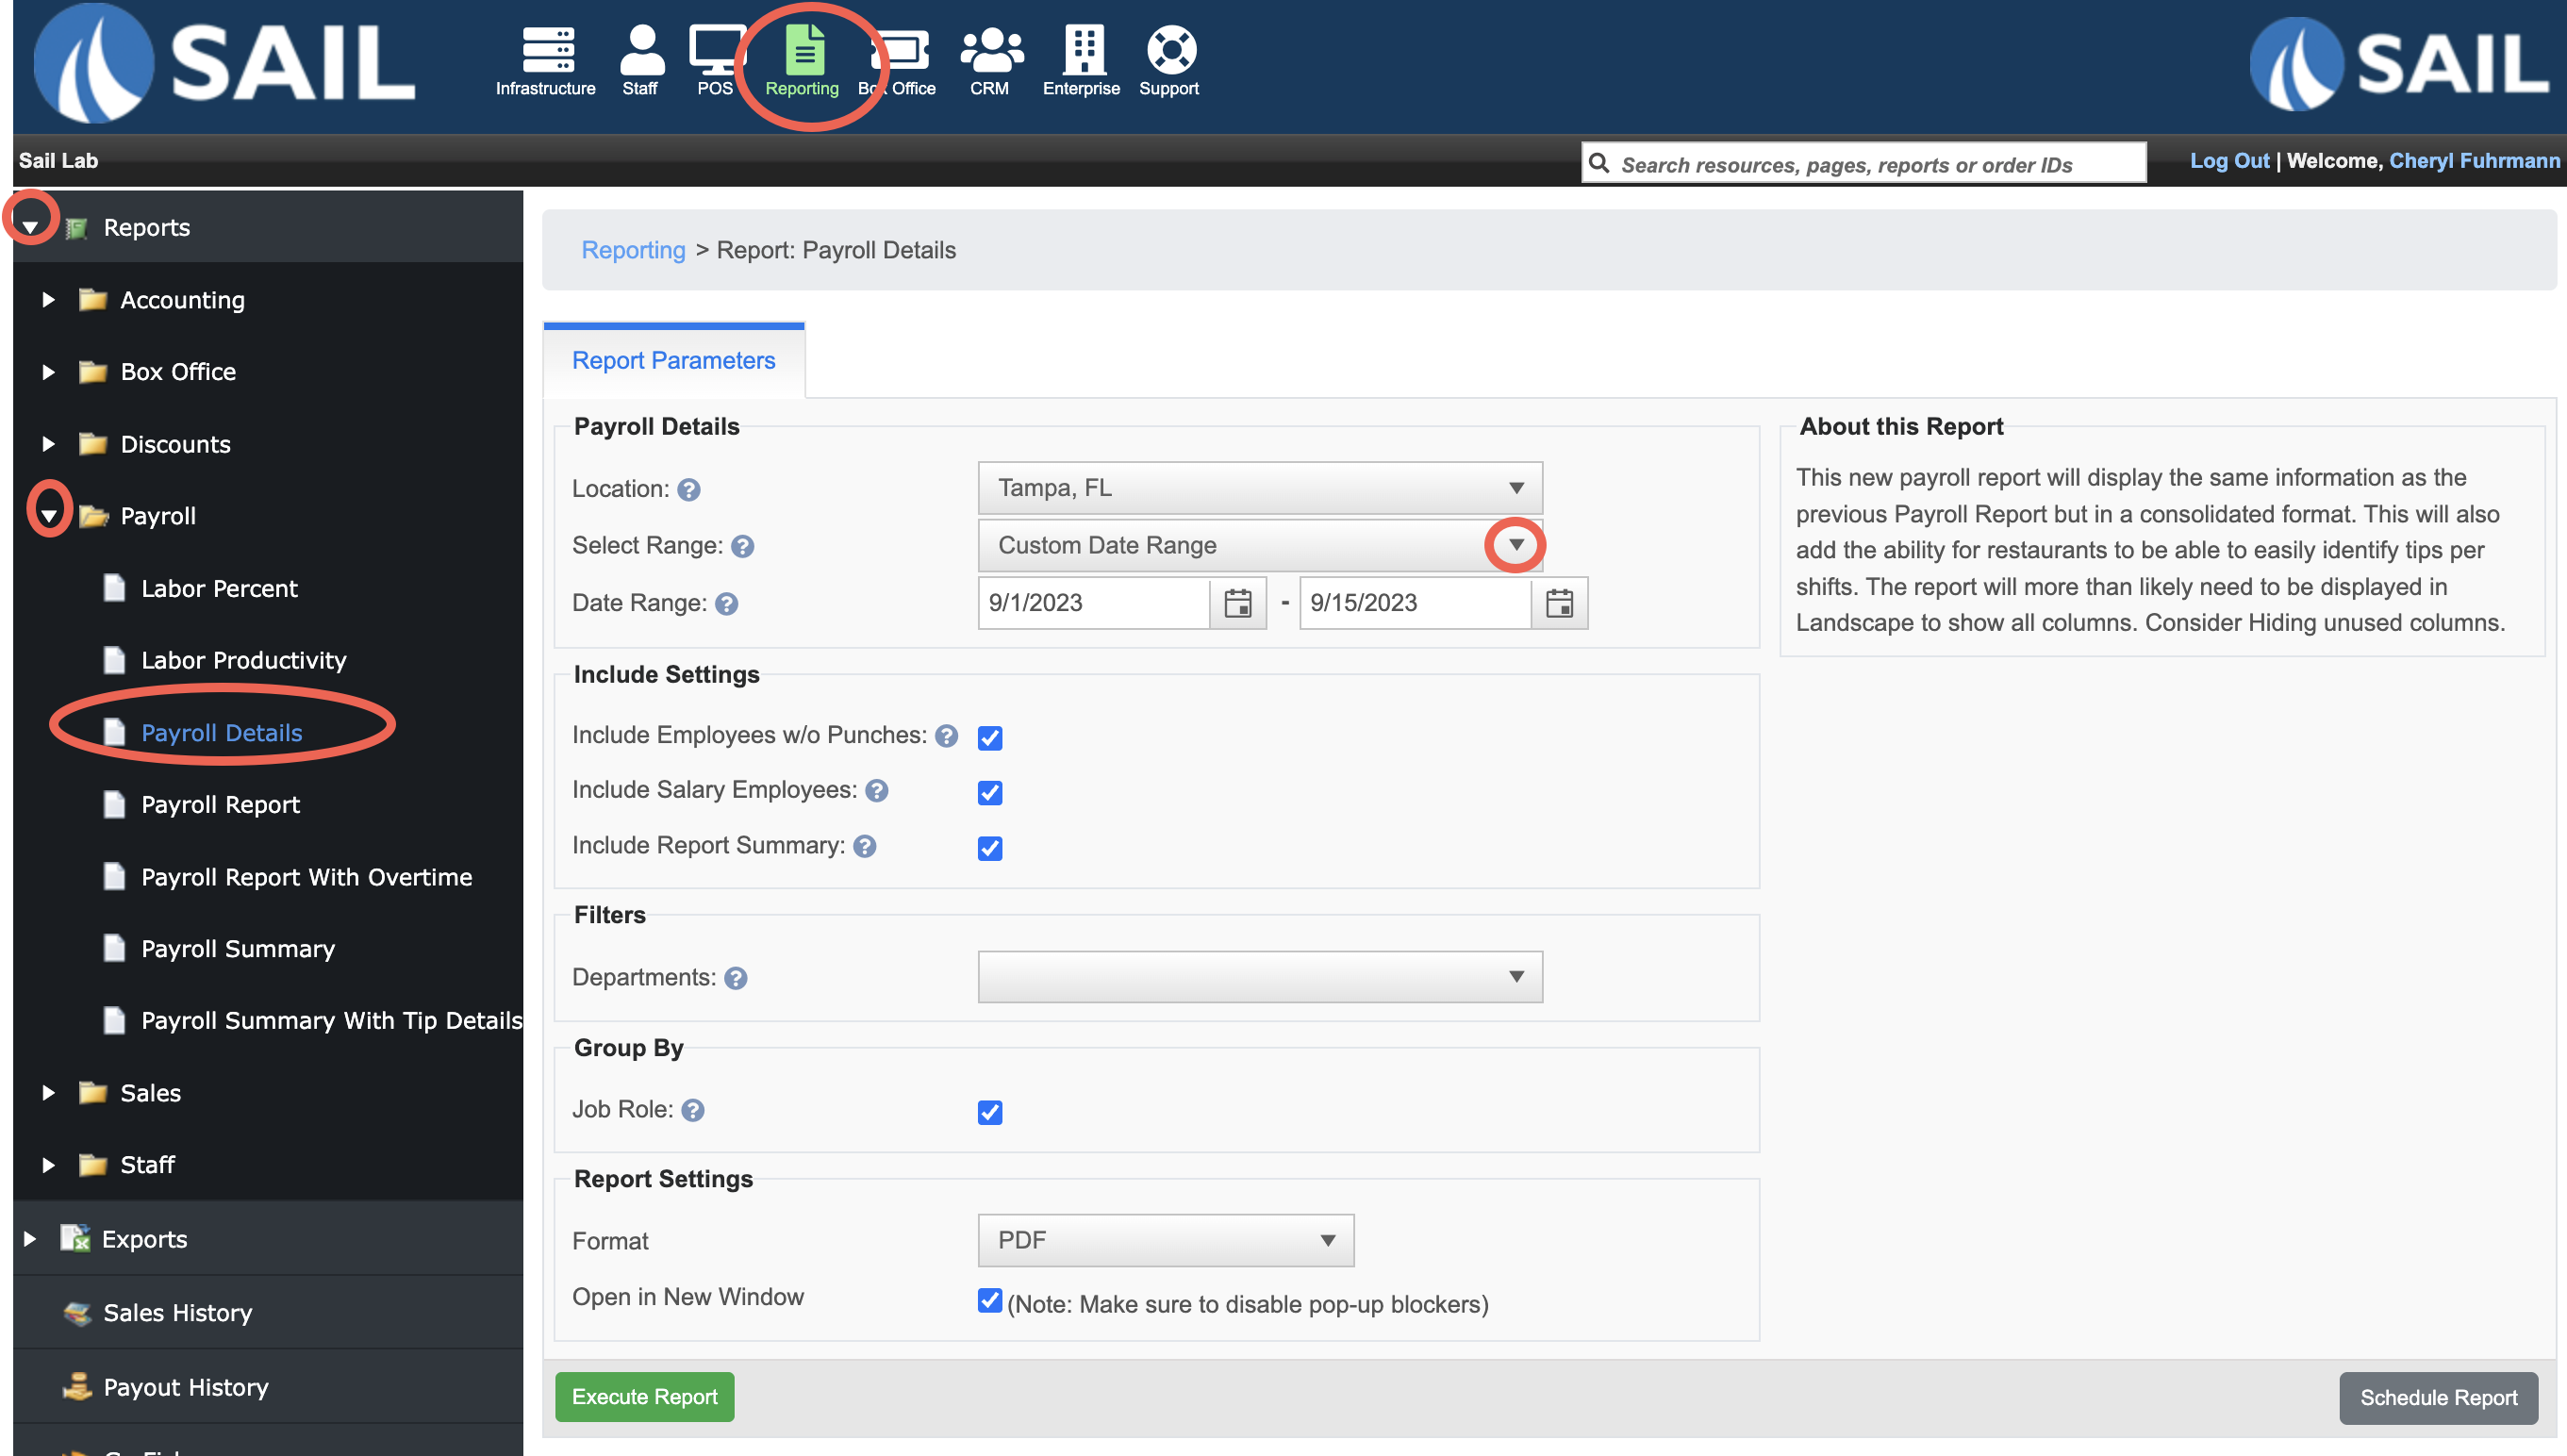
Task: Click help icon next to Departments
Action: [736, 978]
